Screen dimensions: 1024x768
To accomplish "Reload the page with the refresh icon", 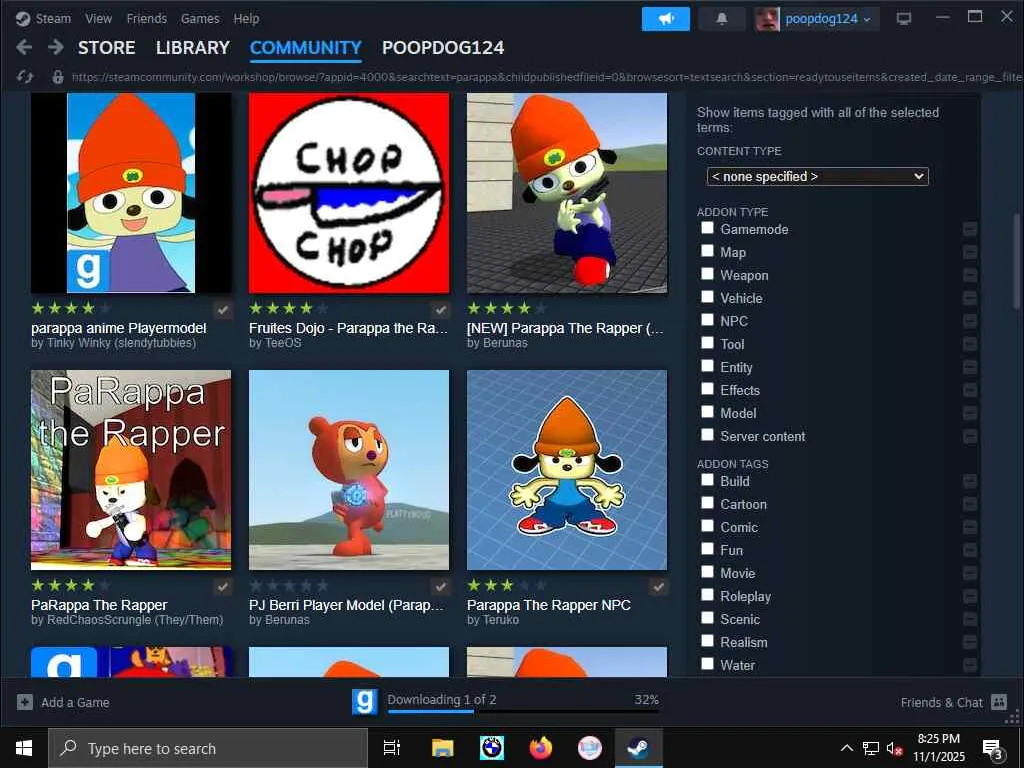I will point(25,77).
